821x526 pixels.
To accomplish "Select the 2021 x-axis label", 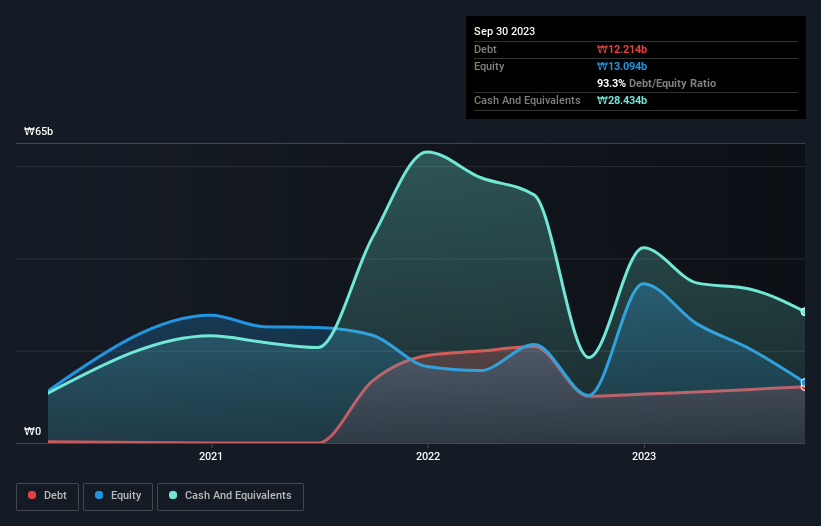I will (x=210, y=456).
